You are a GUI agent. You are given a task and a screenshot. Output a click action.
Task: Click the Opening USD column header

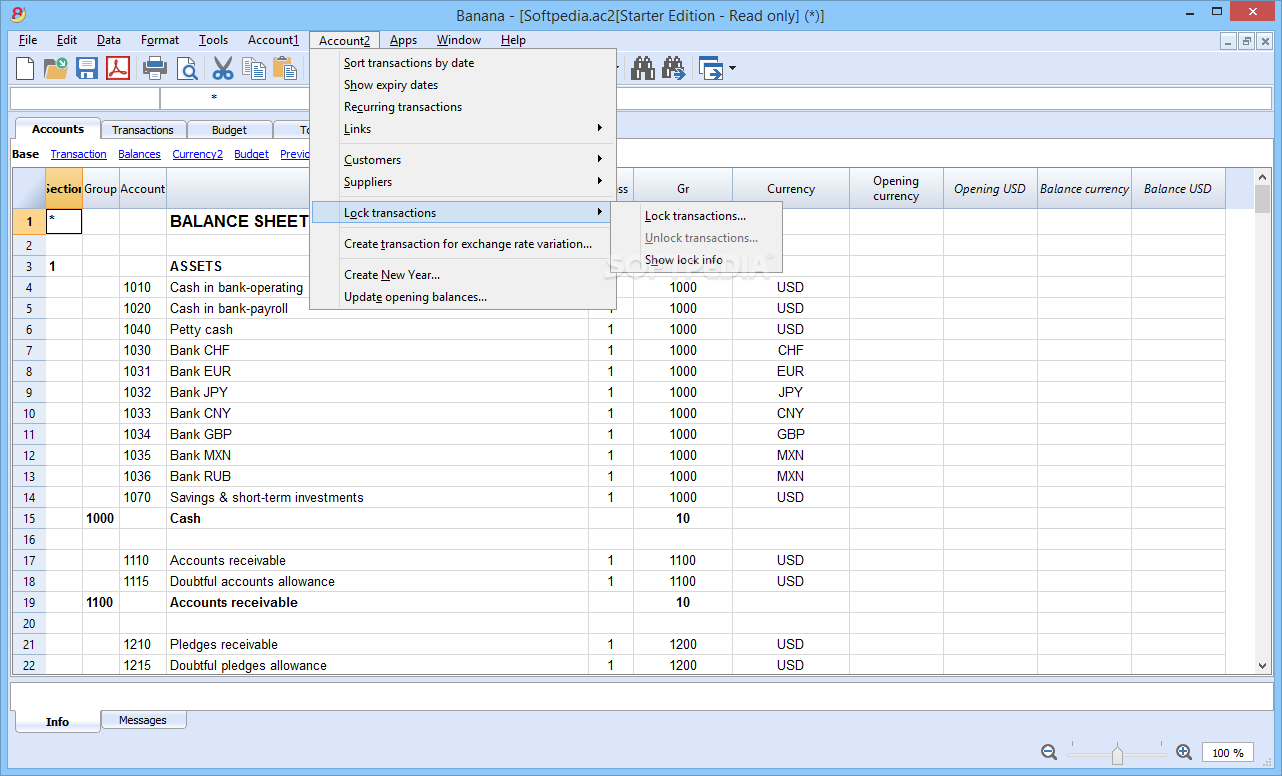click(x=990, y=189)
